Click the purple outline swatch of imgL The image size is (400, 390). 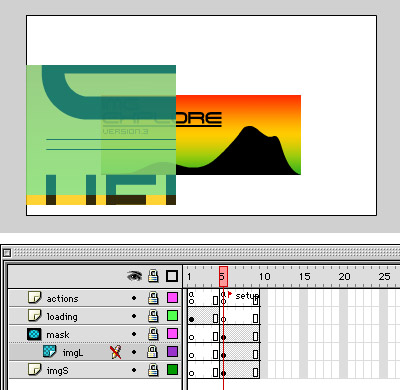point(172,352)
